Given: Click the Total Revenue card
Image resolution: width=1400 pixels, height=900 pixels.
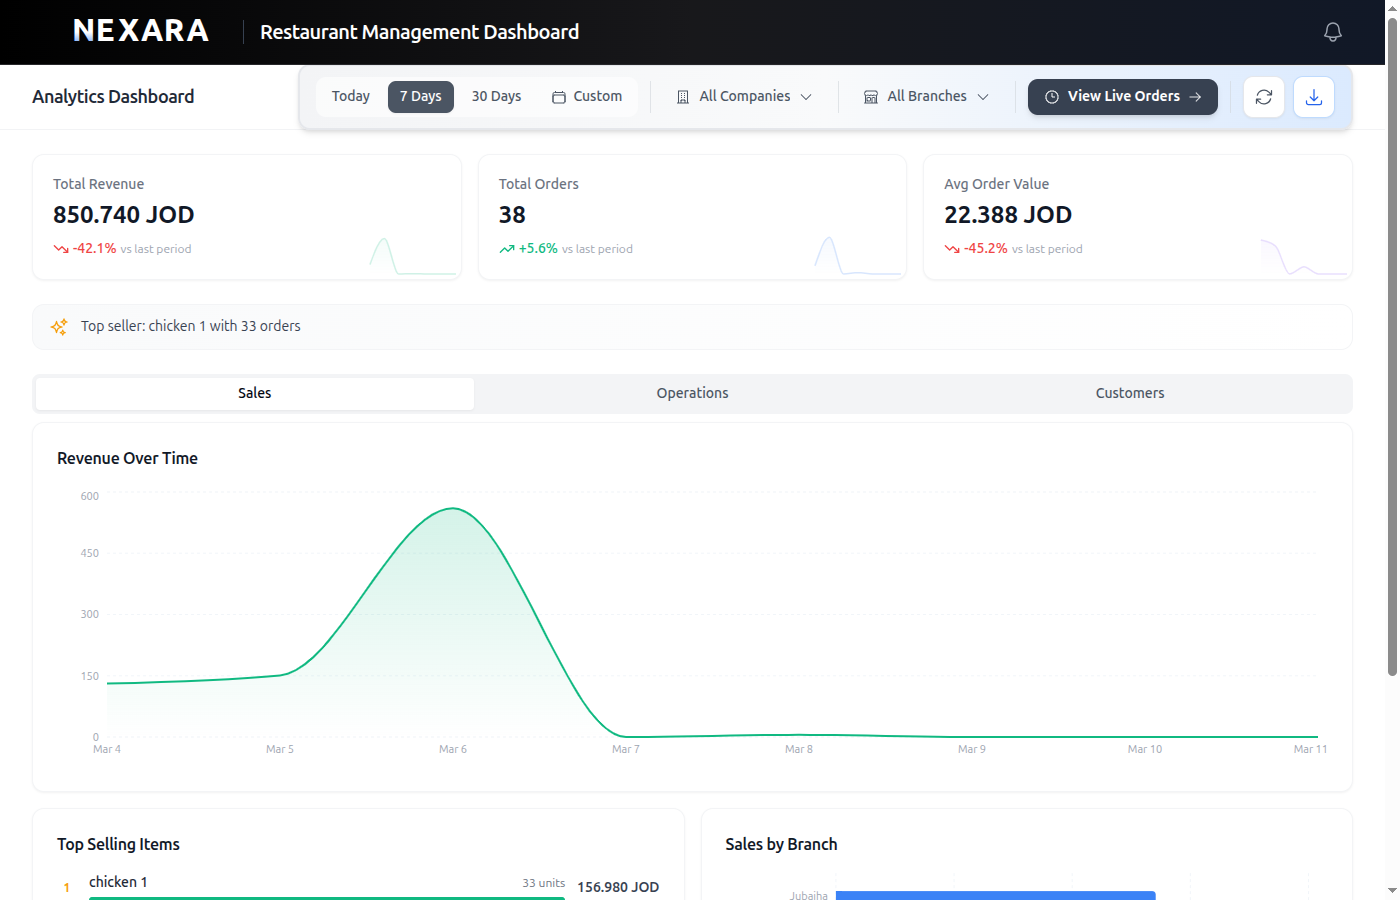Looking at the screenshot, I should point(247,217).
